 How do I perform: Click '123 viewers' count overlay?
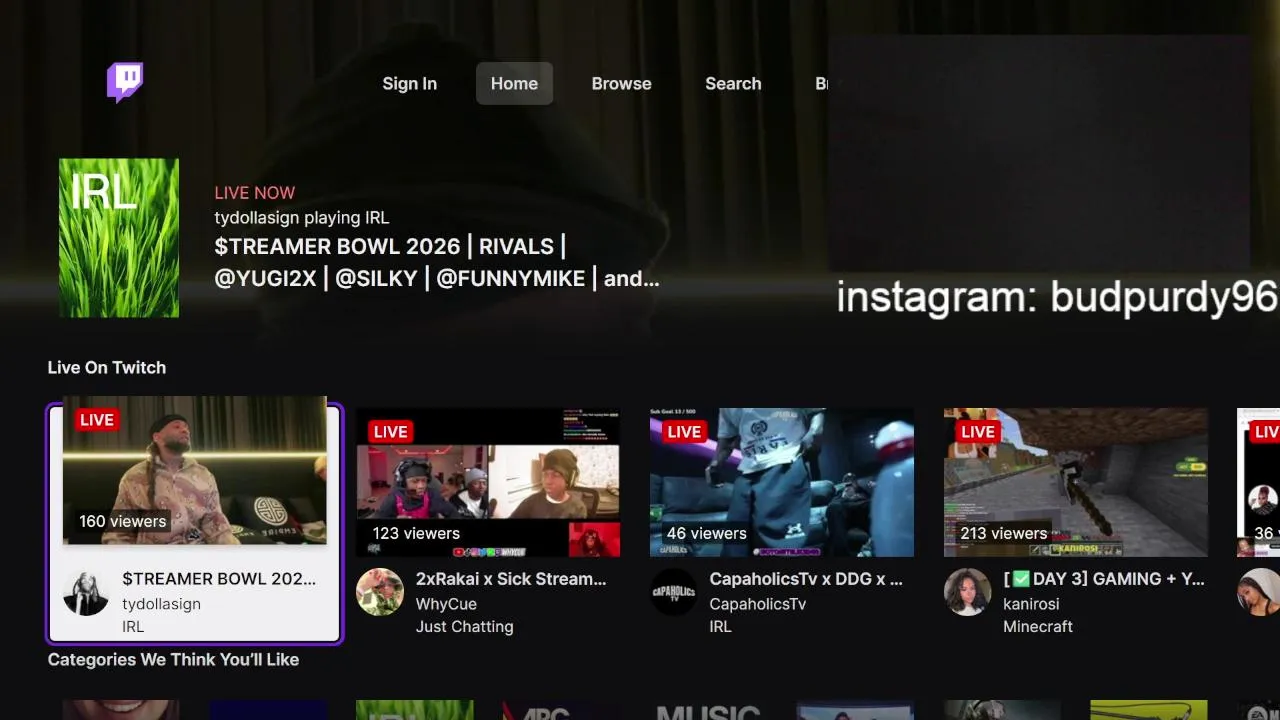tap(416, 533)
